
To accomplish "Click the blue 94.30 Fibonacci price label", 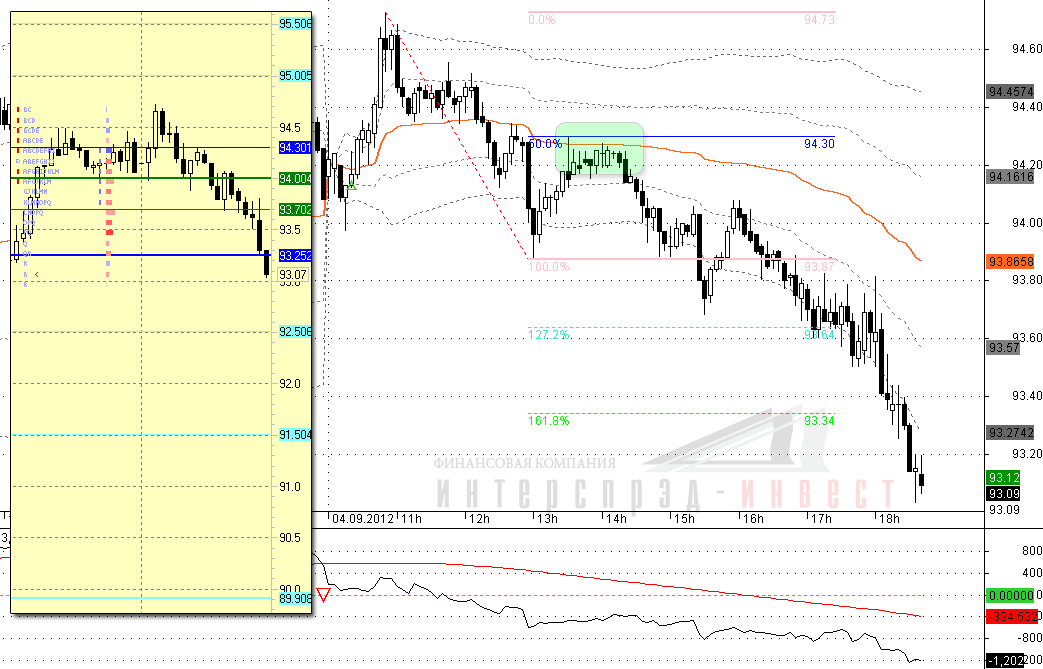I will (819, 143).
